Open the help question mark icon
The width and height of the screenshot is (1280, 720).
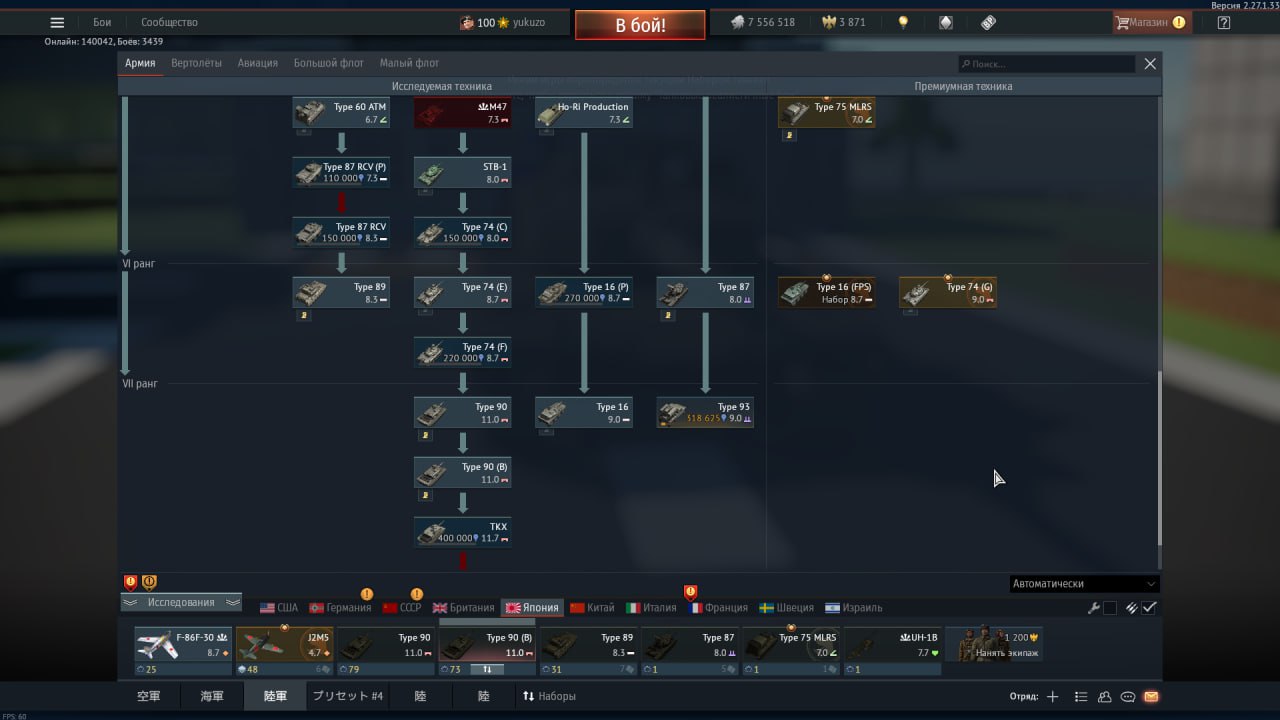pyautogui.click(x=1224, y=22)
